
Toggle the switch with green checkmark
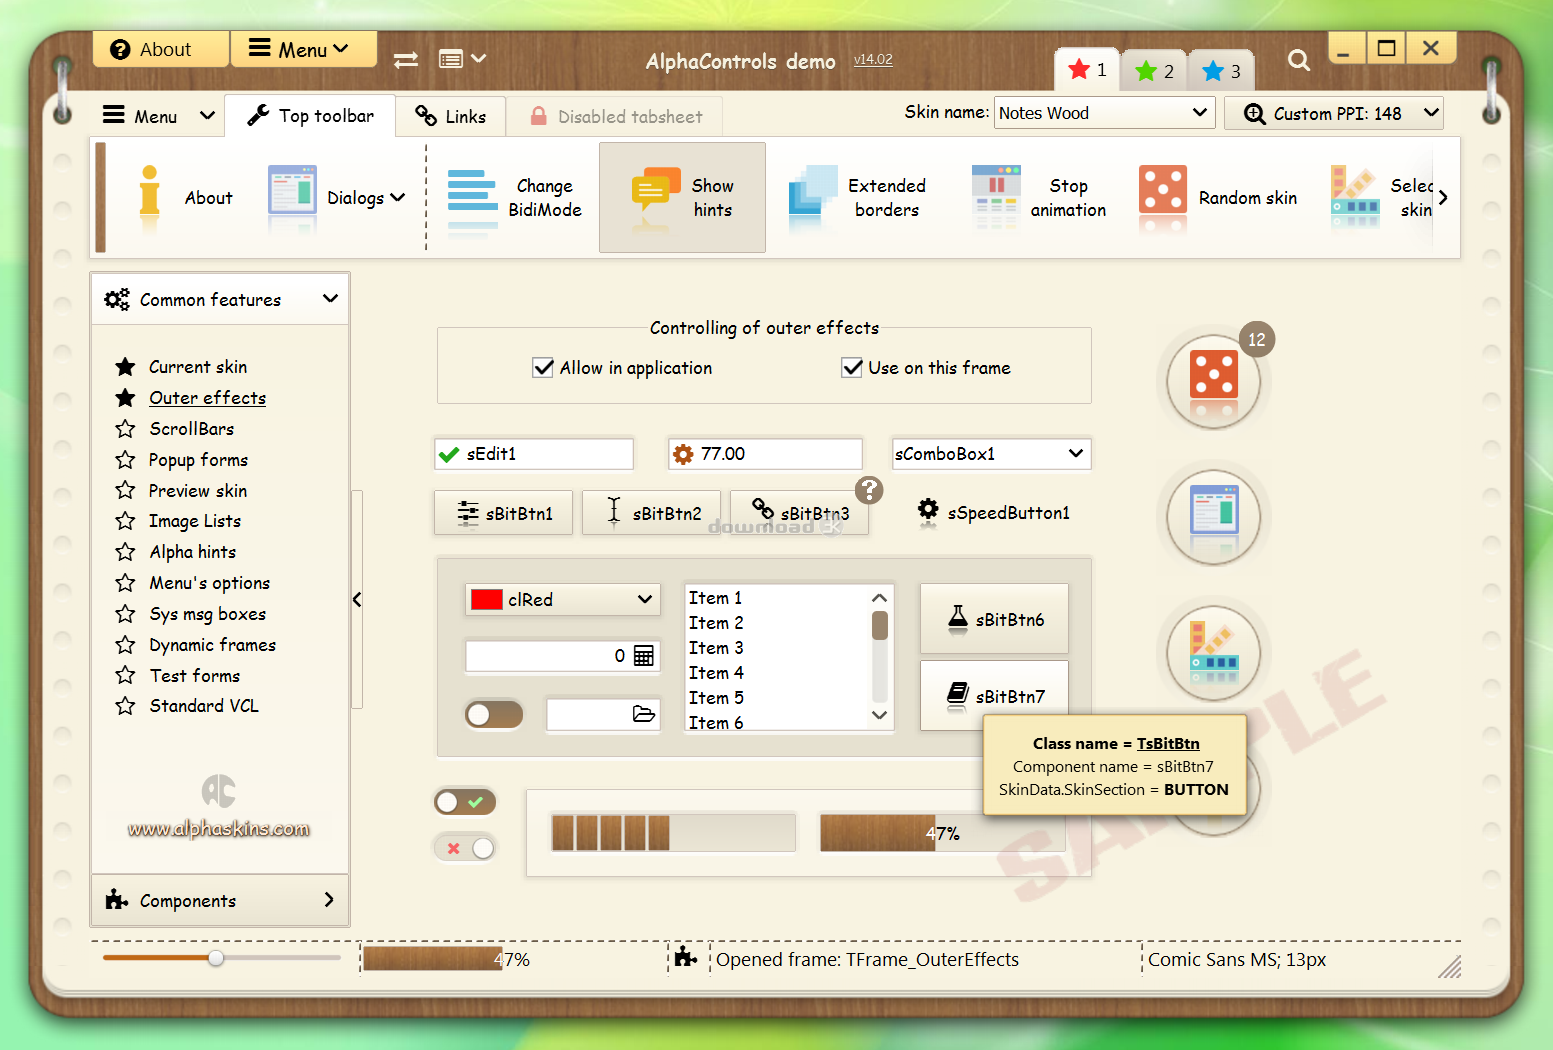point(465,802)
